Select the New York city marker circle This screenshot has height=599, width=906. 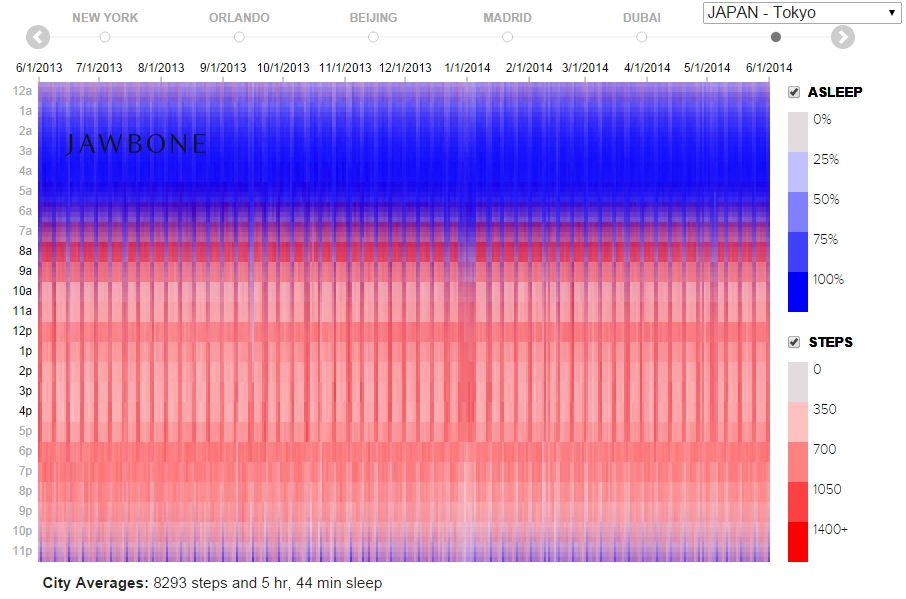pyautogui.click(x=105, y=37)
